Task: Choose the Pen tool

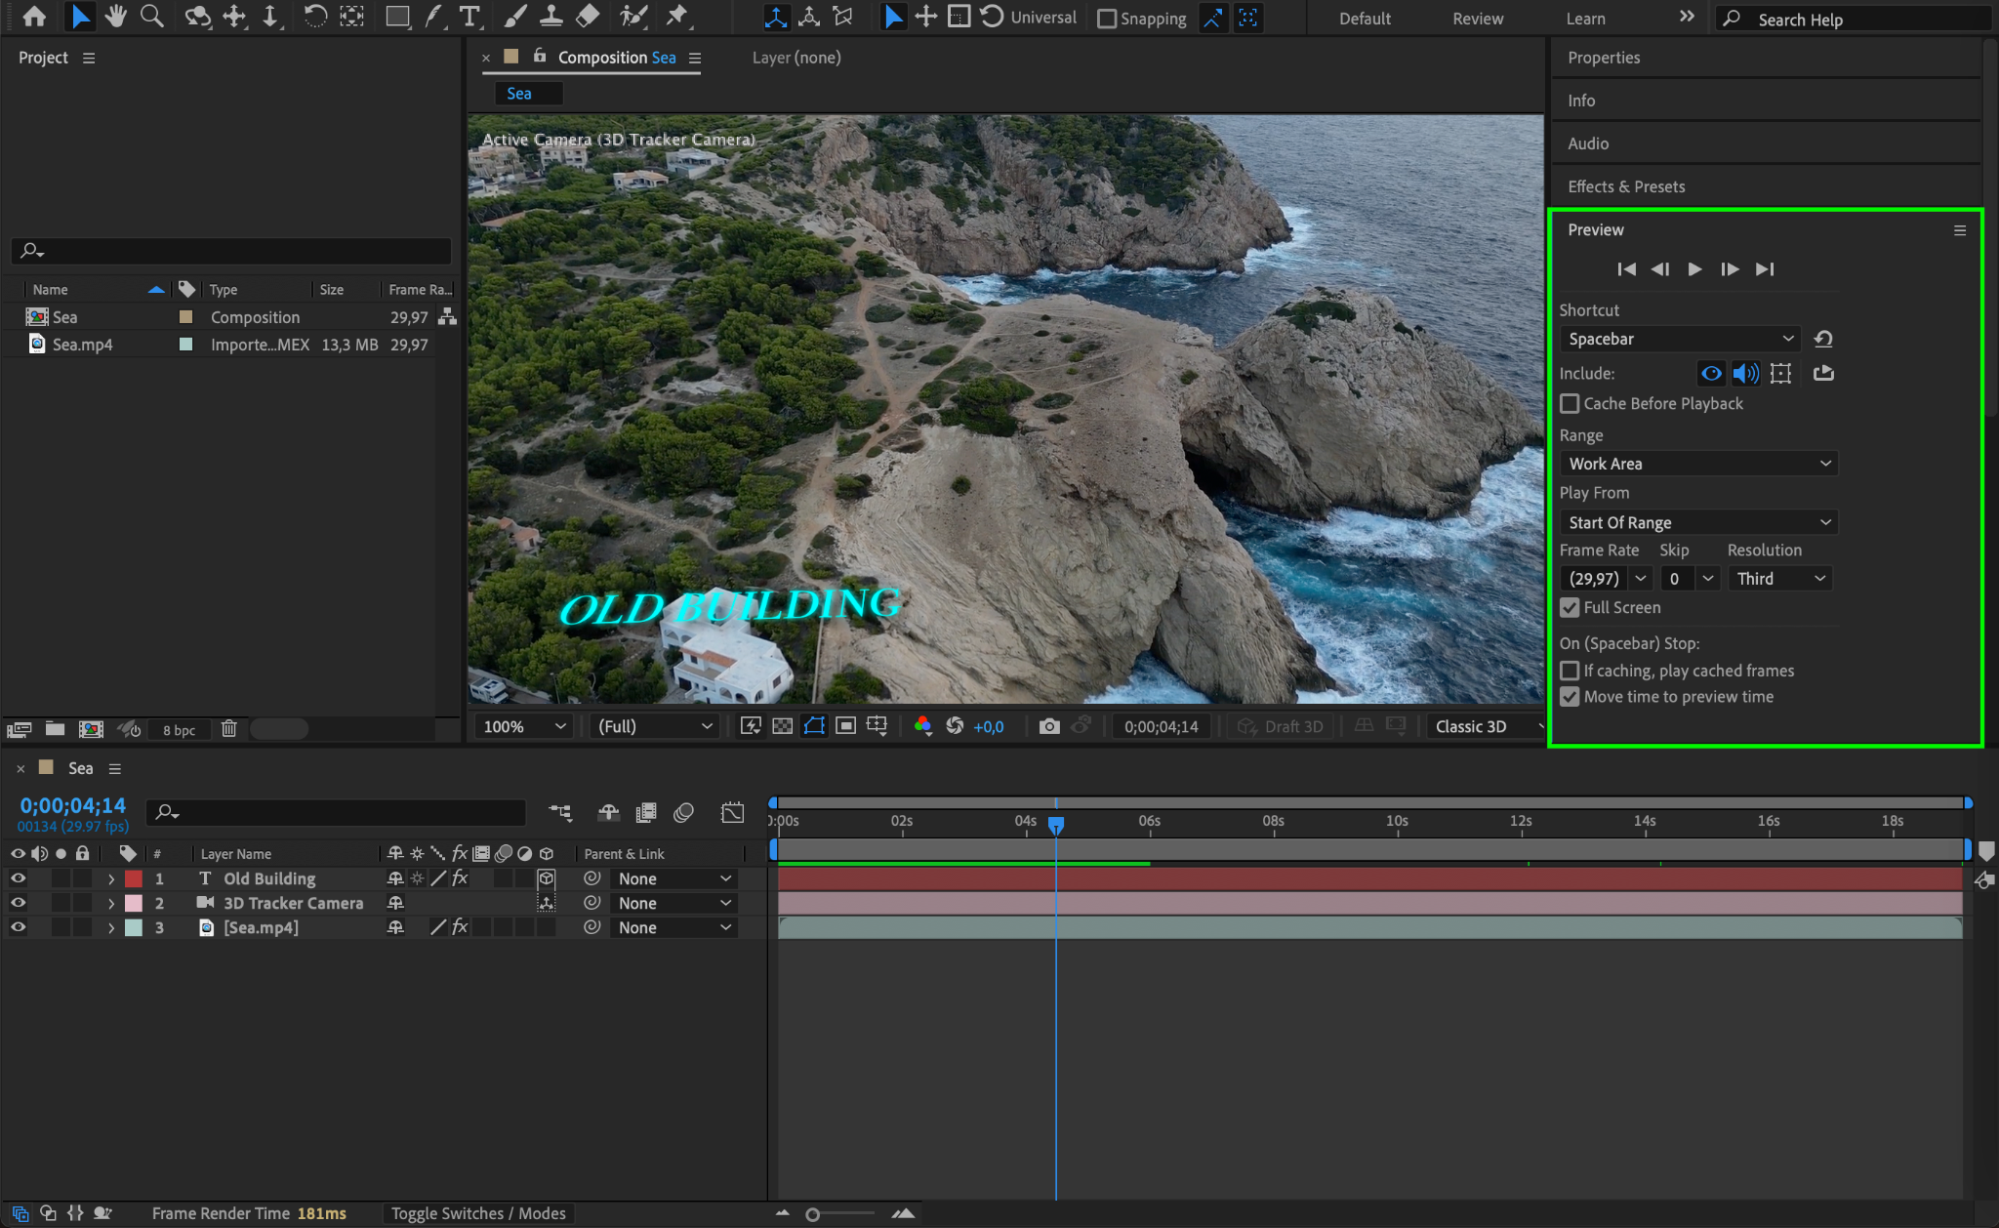Action: (434, 16)
